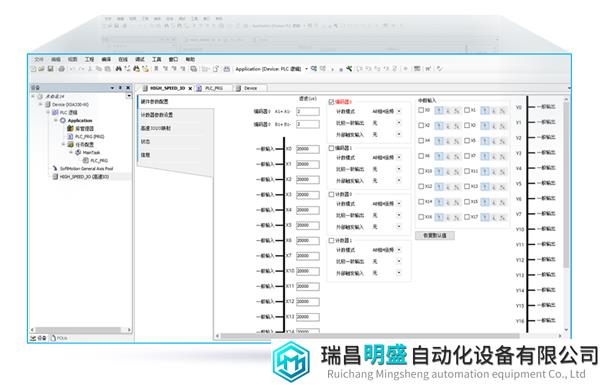The width and height of the screenshot is (600, 385).
Task: Click the restore default values button
Action: pyautogui.click(x=435, y=235)
